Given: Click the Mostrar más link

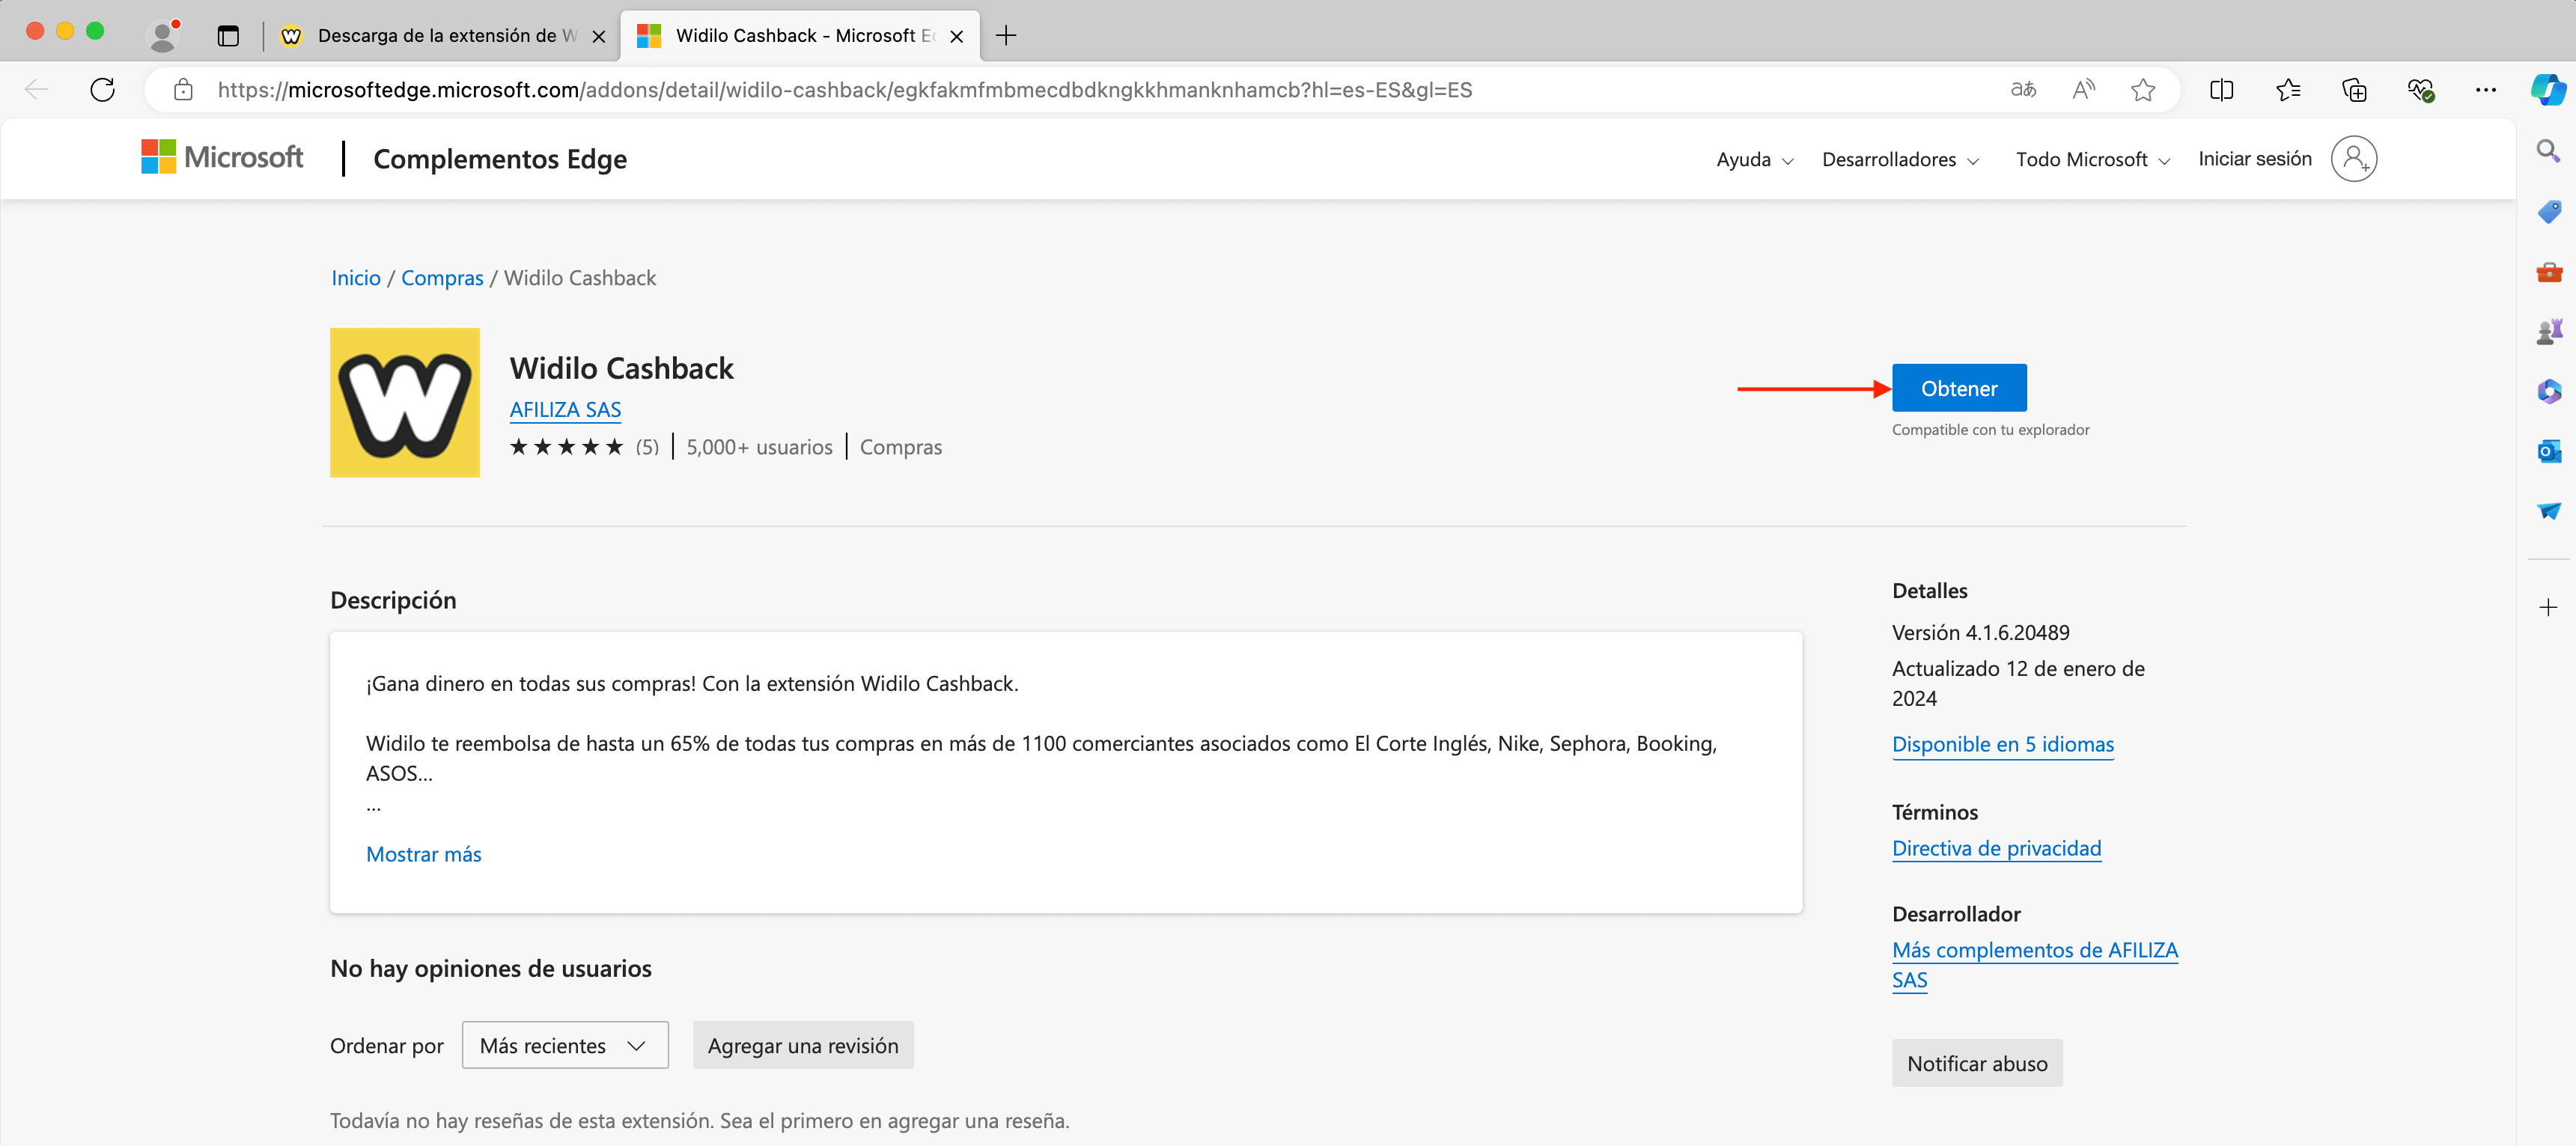Looking at the screenshot, I should [423, 854].
